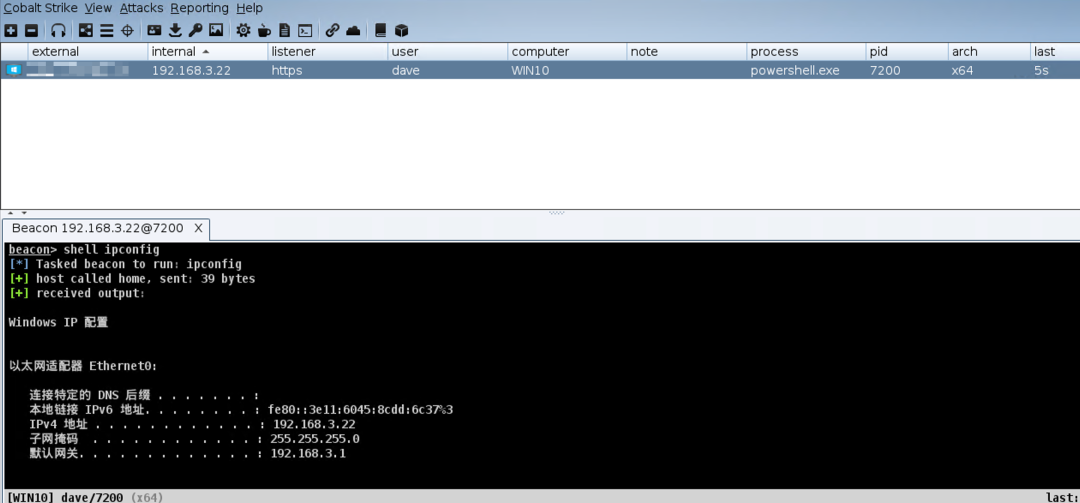
Task: Open Credentials card icon in toolbar
Action: (x=154, y=30)
